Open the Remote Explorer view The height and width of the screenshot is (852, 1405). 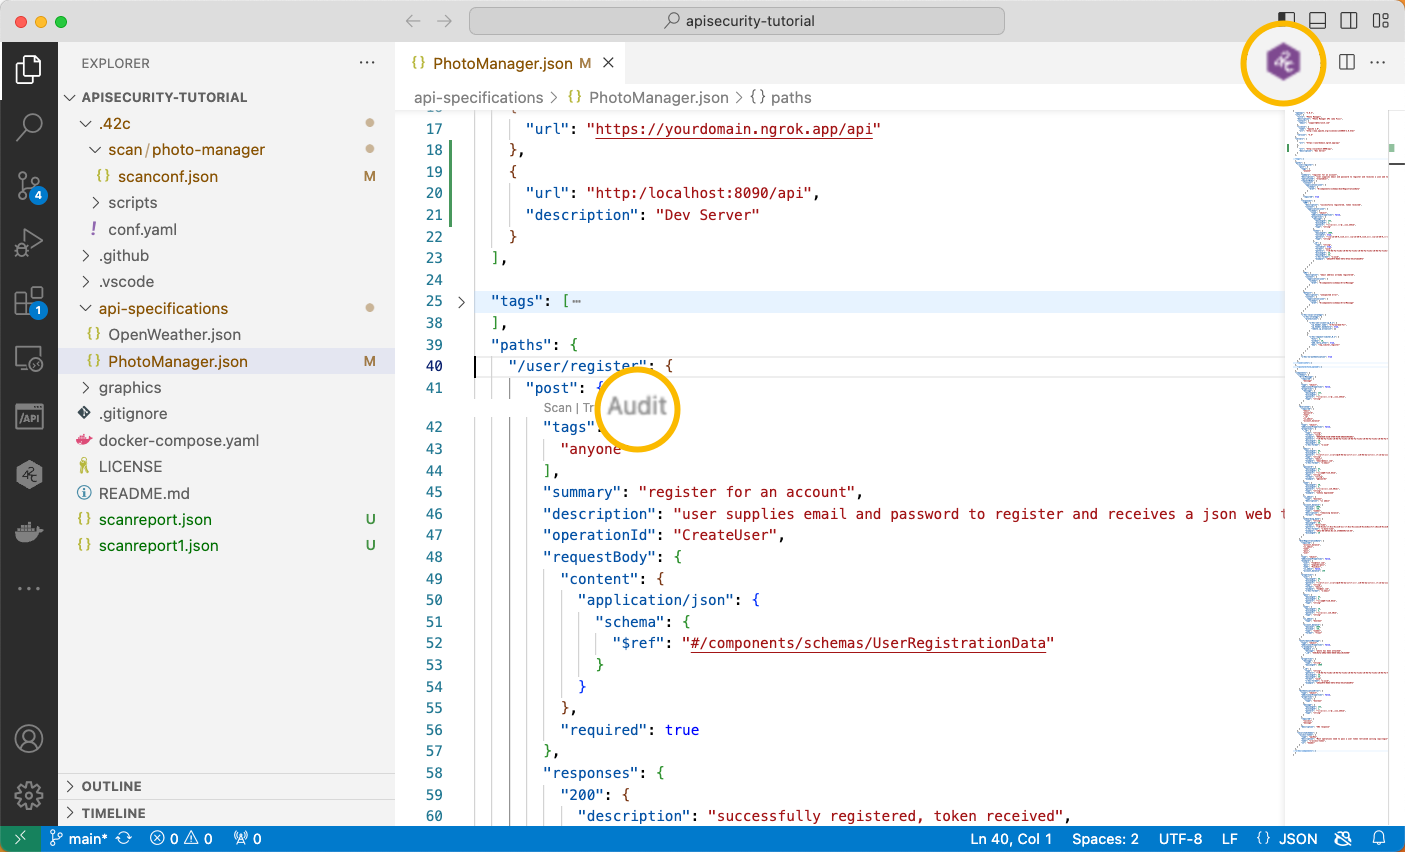tap(29, 359)
